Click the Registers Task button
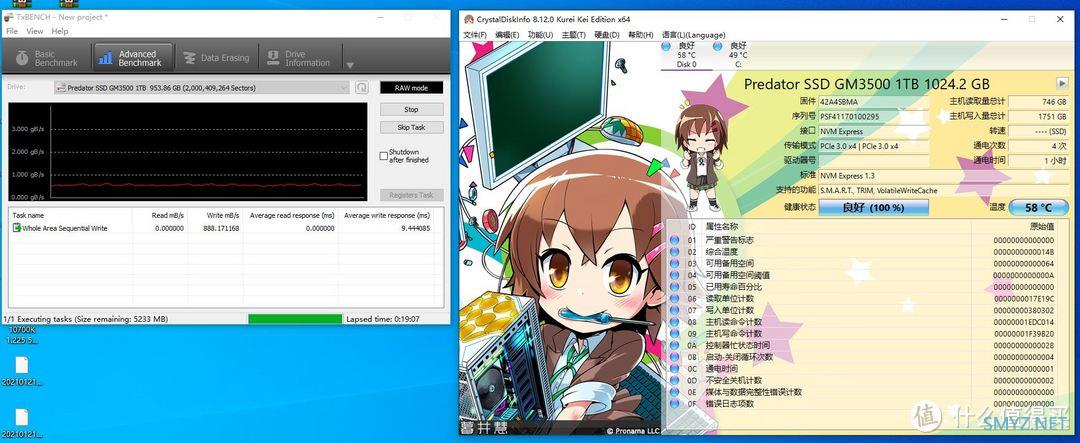 [411, 195]
